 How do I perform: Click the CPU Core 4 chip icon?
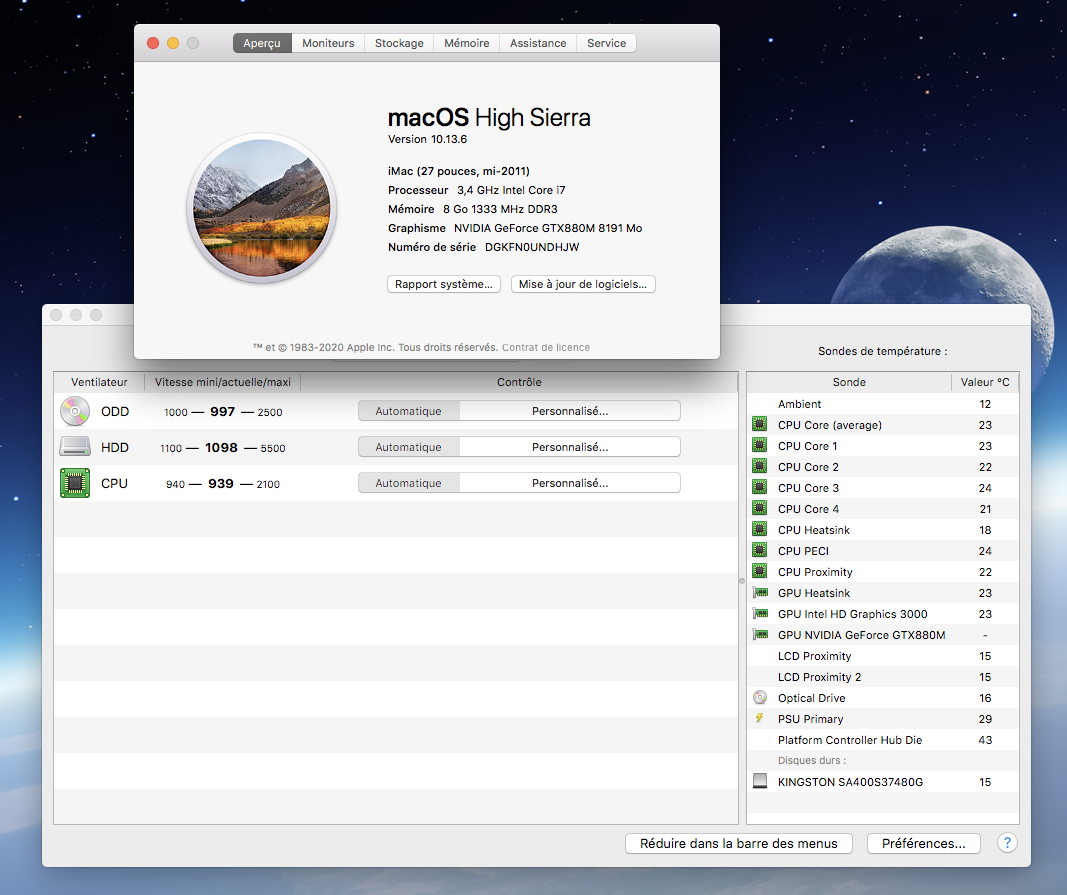click(759, 508)
